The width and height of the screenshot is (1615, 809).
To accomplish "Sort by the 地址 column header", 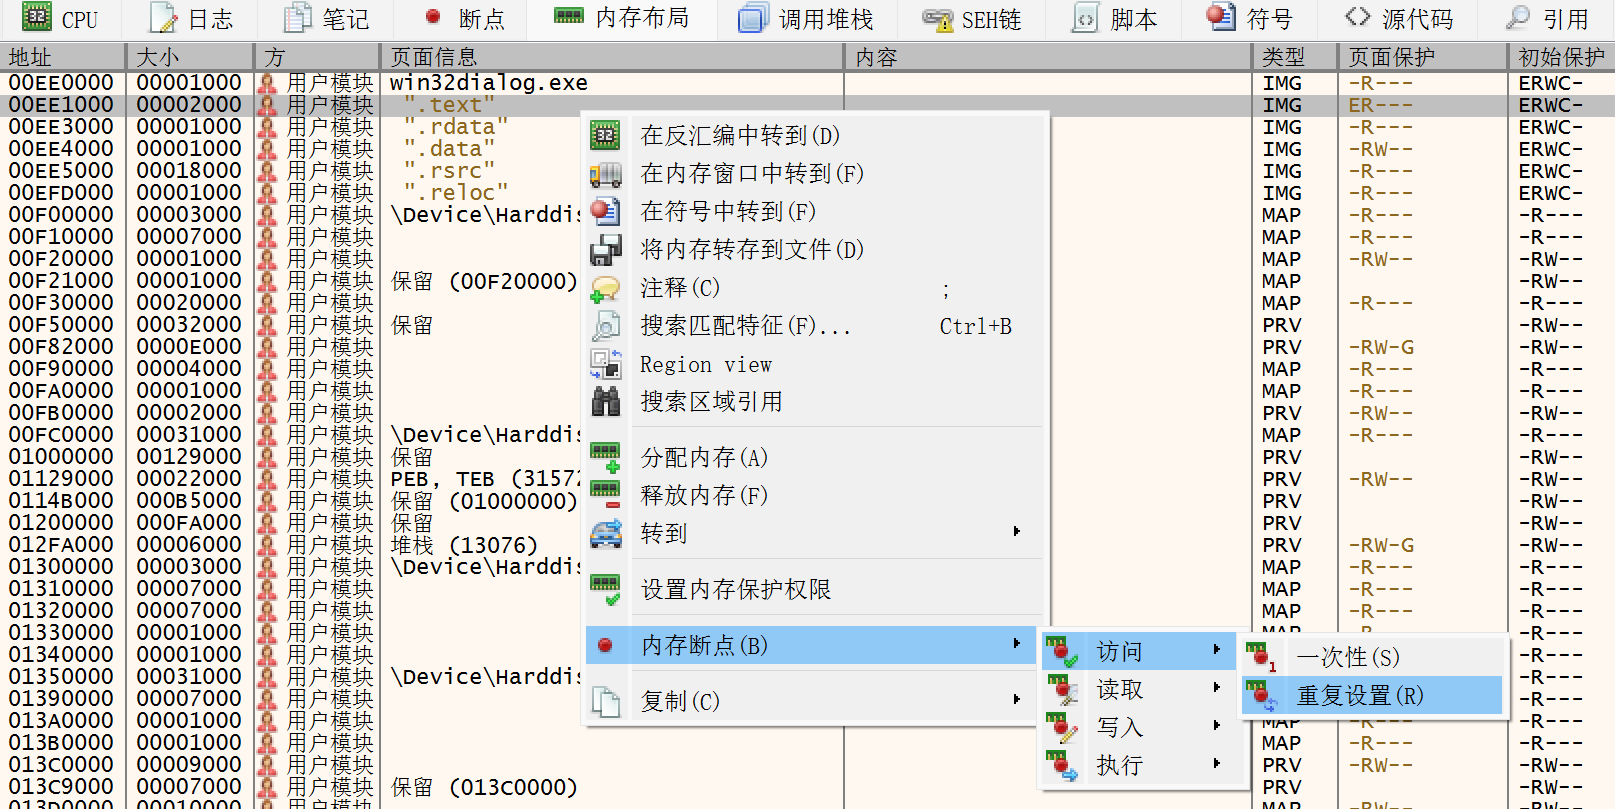I will 62,57.
